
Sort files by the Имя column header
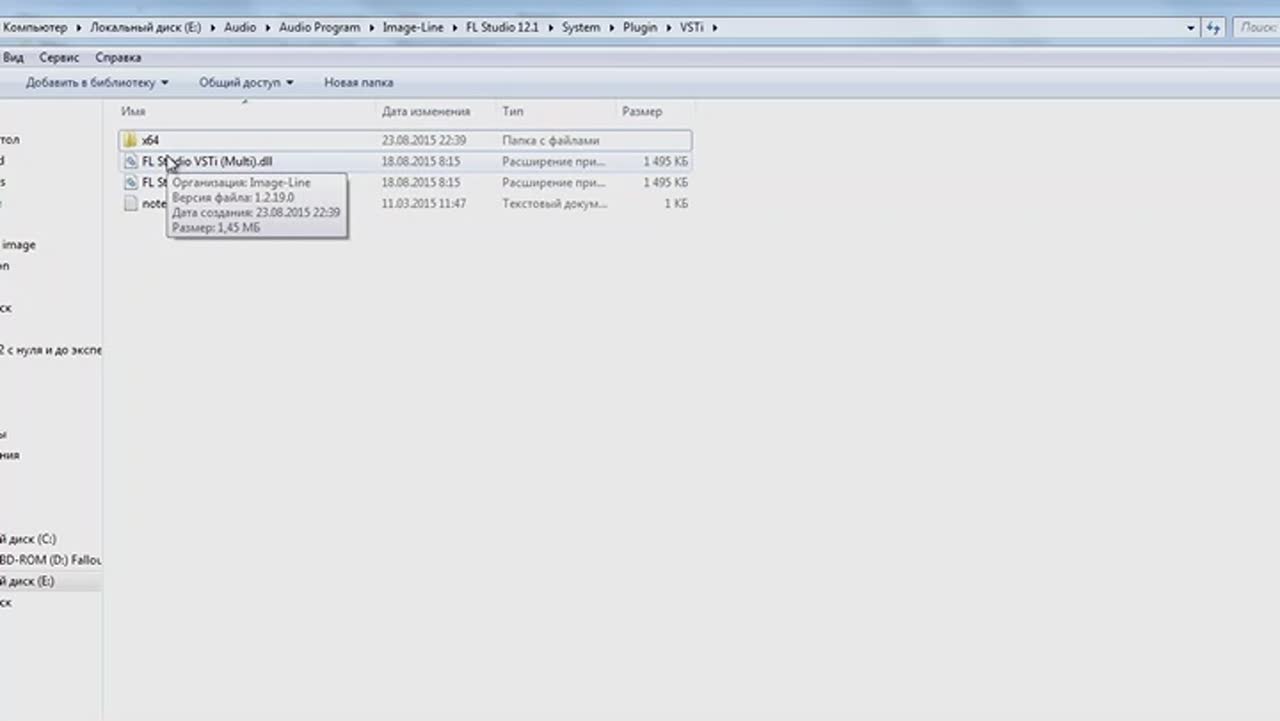134,112
